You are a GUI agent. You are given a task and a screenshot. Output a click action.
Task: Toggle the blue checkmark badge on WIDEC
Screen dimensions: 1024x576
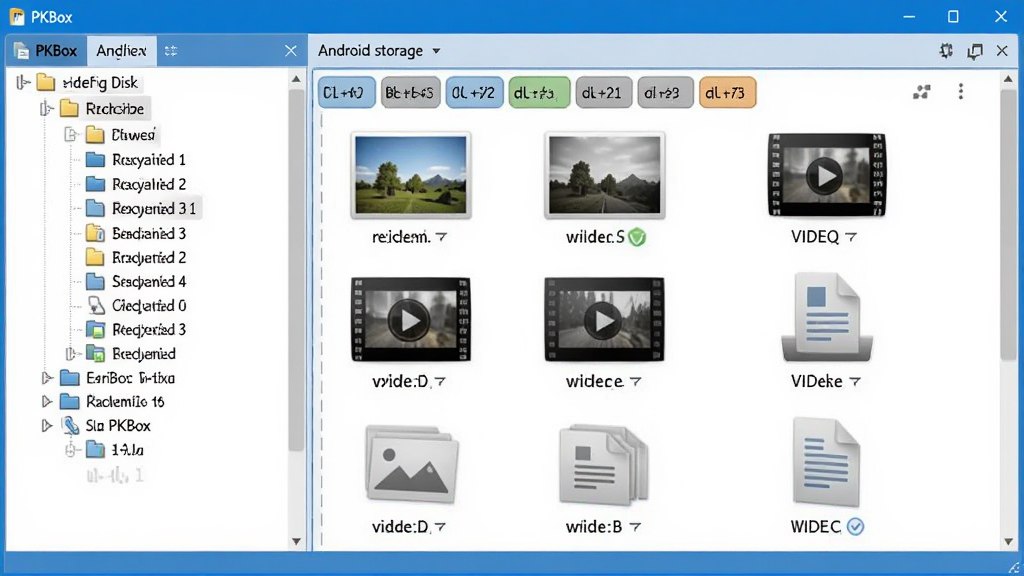point(856,526)
